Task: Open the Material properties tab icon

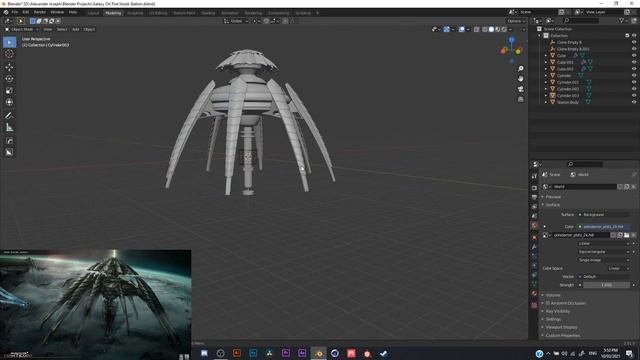Action: 534,294
